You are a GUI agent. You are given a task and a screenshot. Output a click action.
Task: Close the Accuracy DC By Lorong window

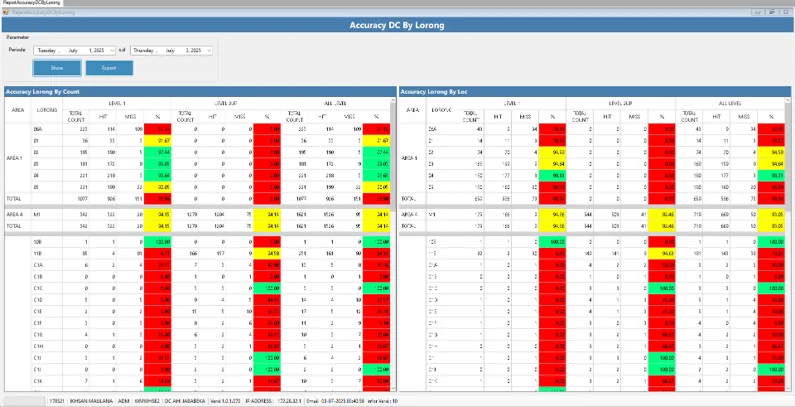(x=785, y=13)
